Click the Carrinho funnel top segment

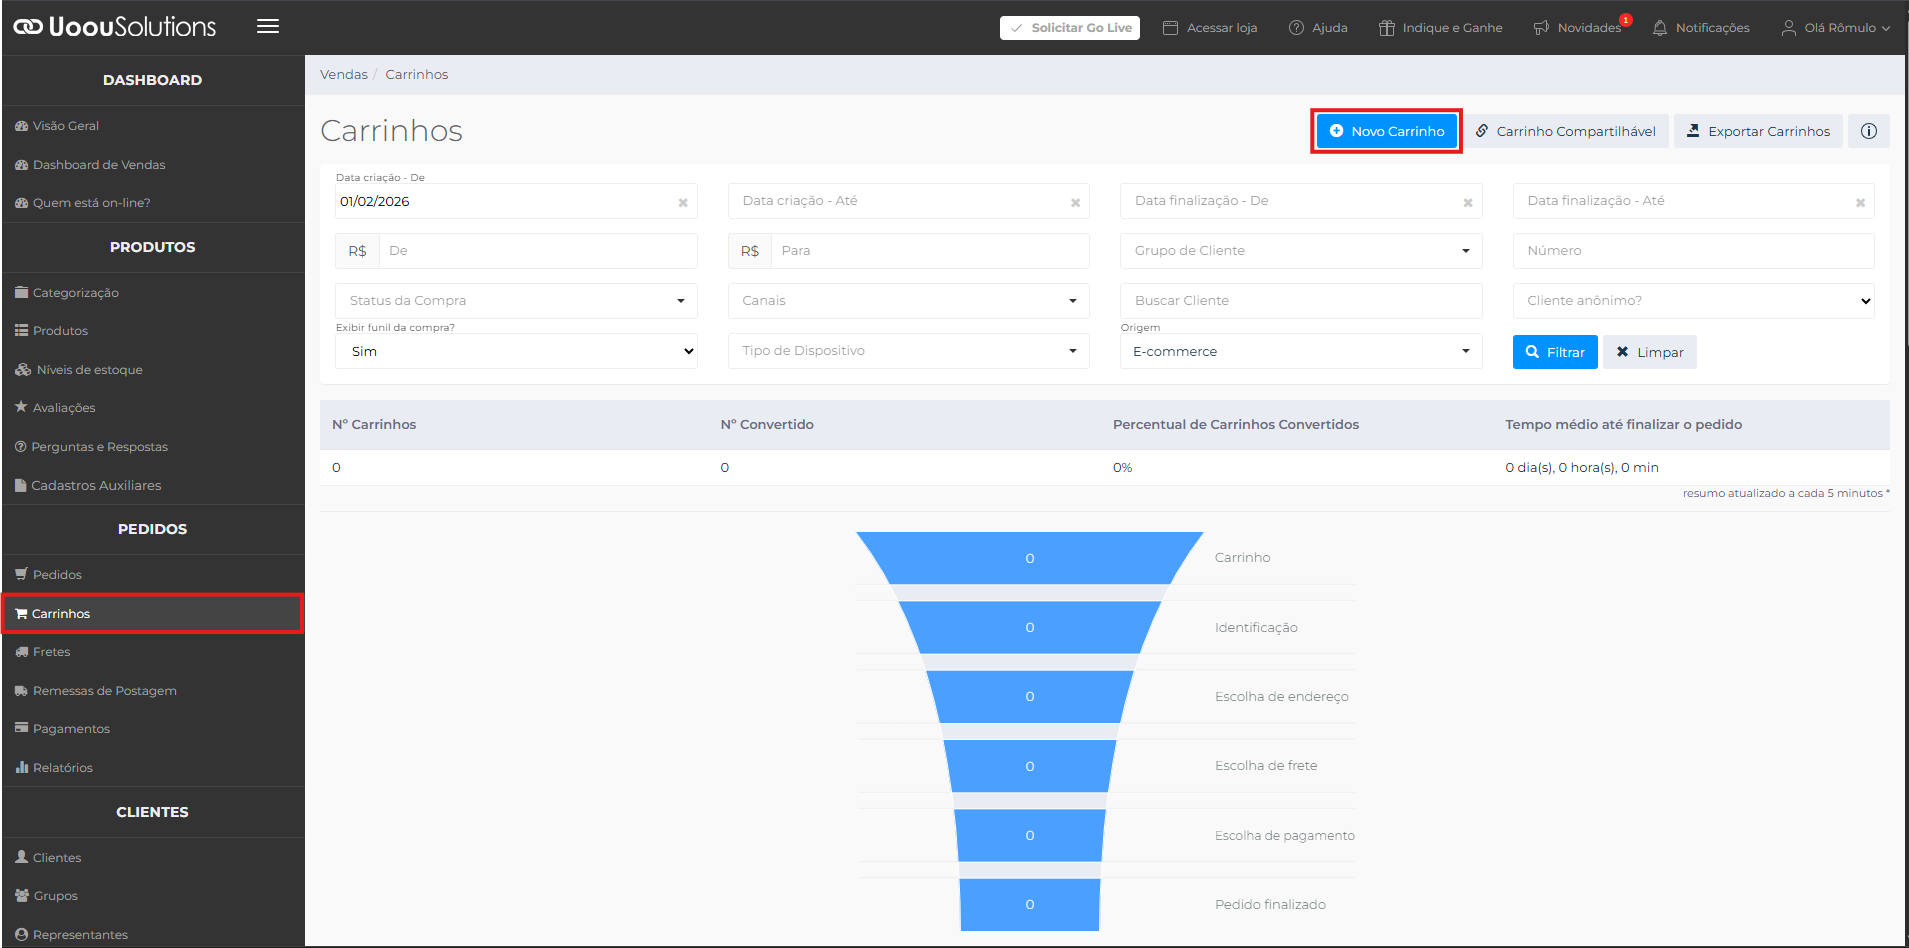(1029, 558)
